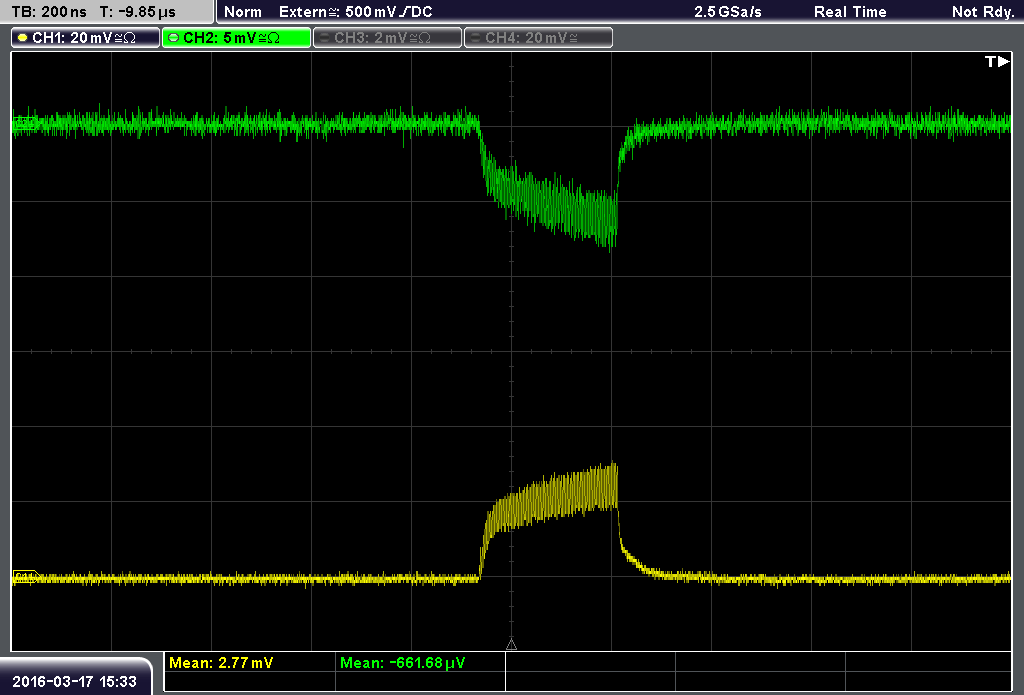Select the CH1 20 mV channel button
Image resolution: width=1024 pixels, height=695 pixels.
point(86,38)
